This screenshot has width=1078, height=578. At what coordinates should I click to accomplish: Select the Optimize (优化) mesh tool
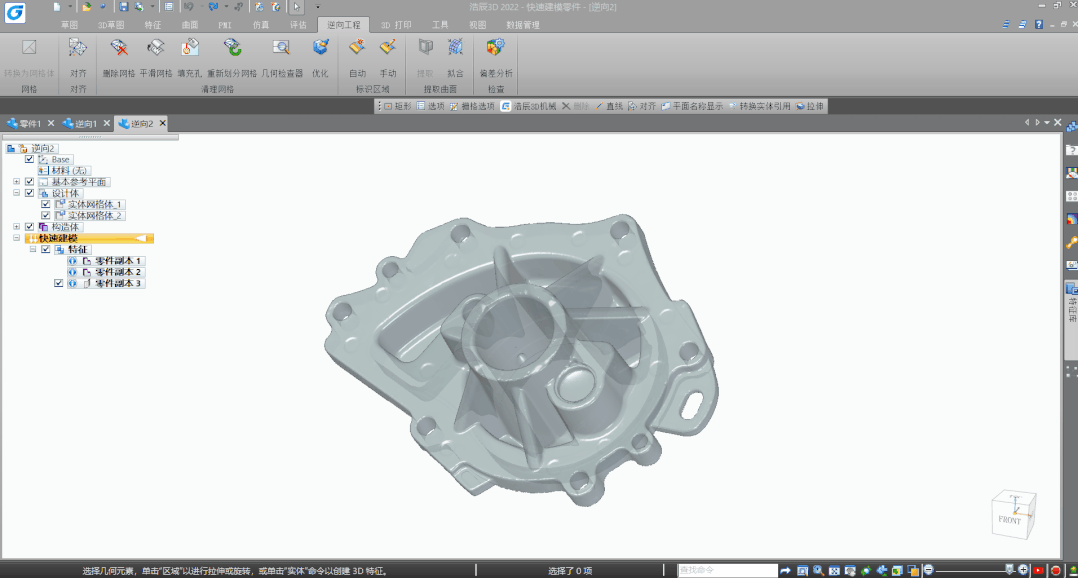point(320,57)
